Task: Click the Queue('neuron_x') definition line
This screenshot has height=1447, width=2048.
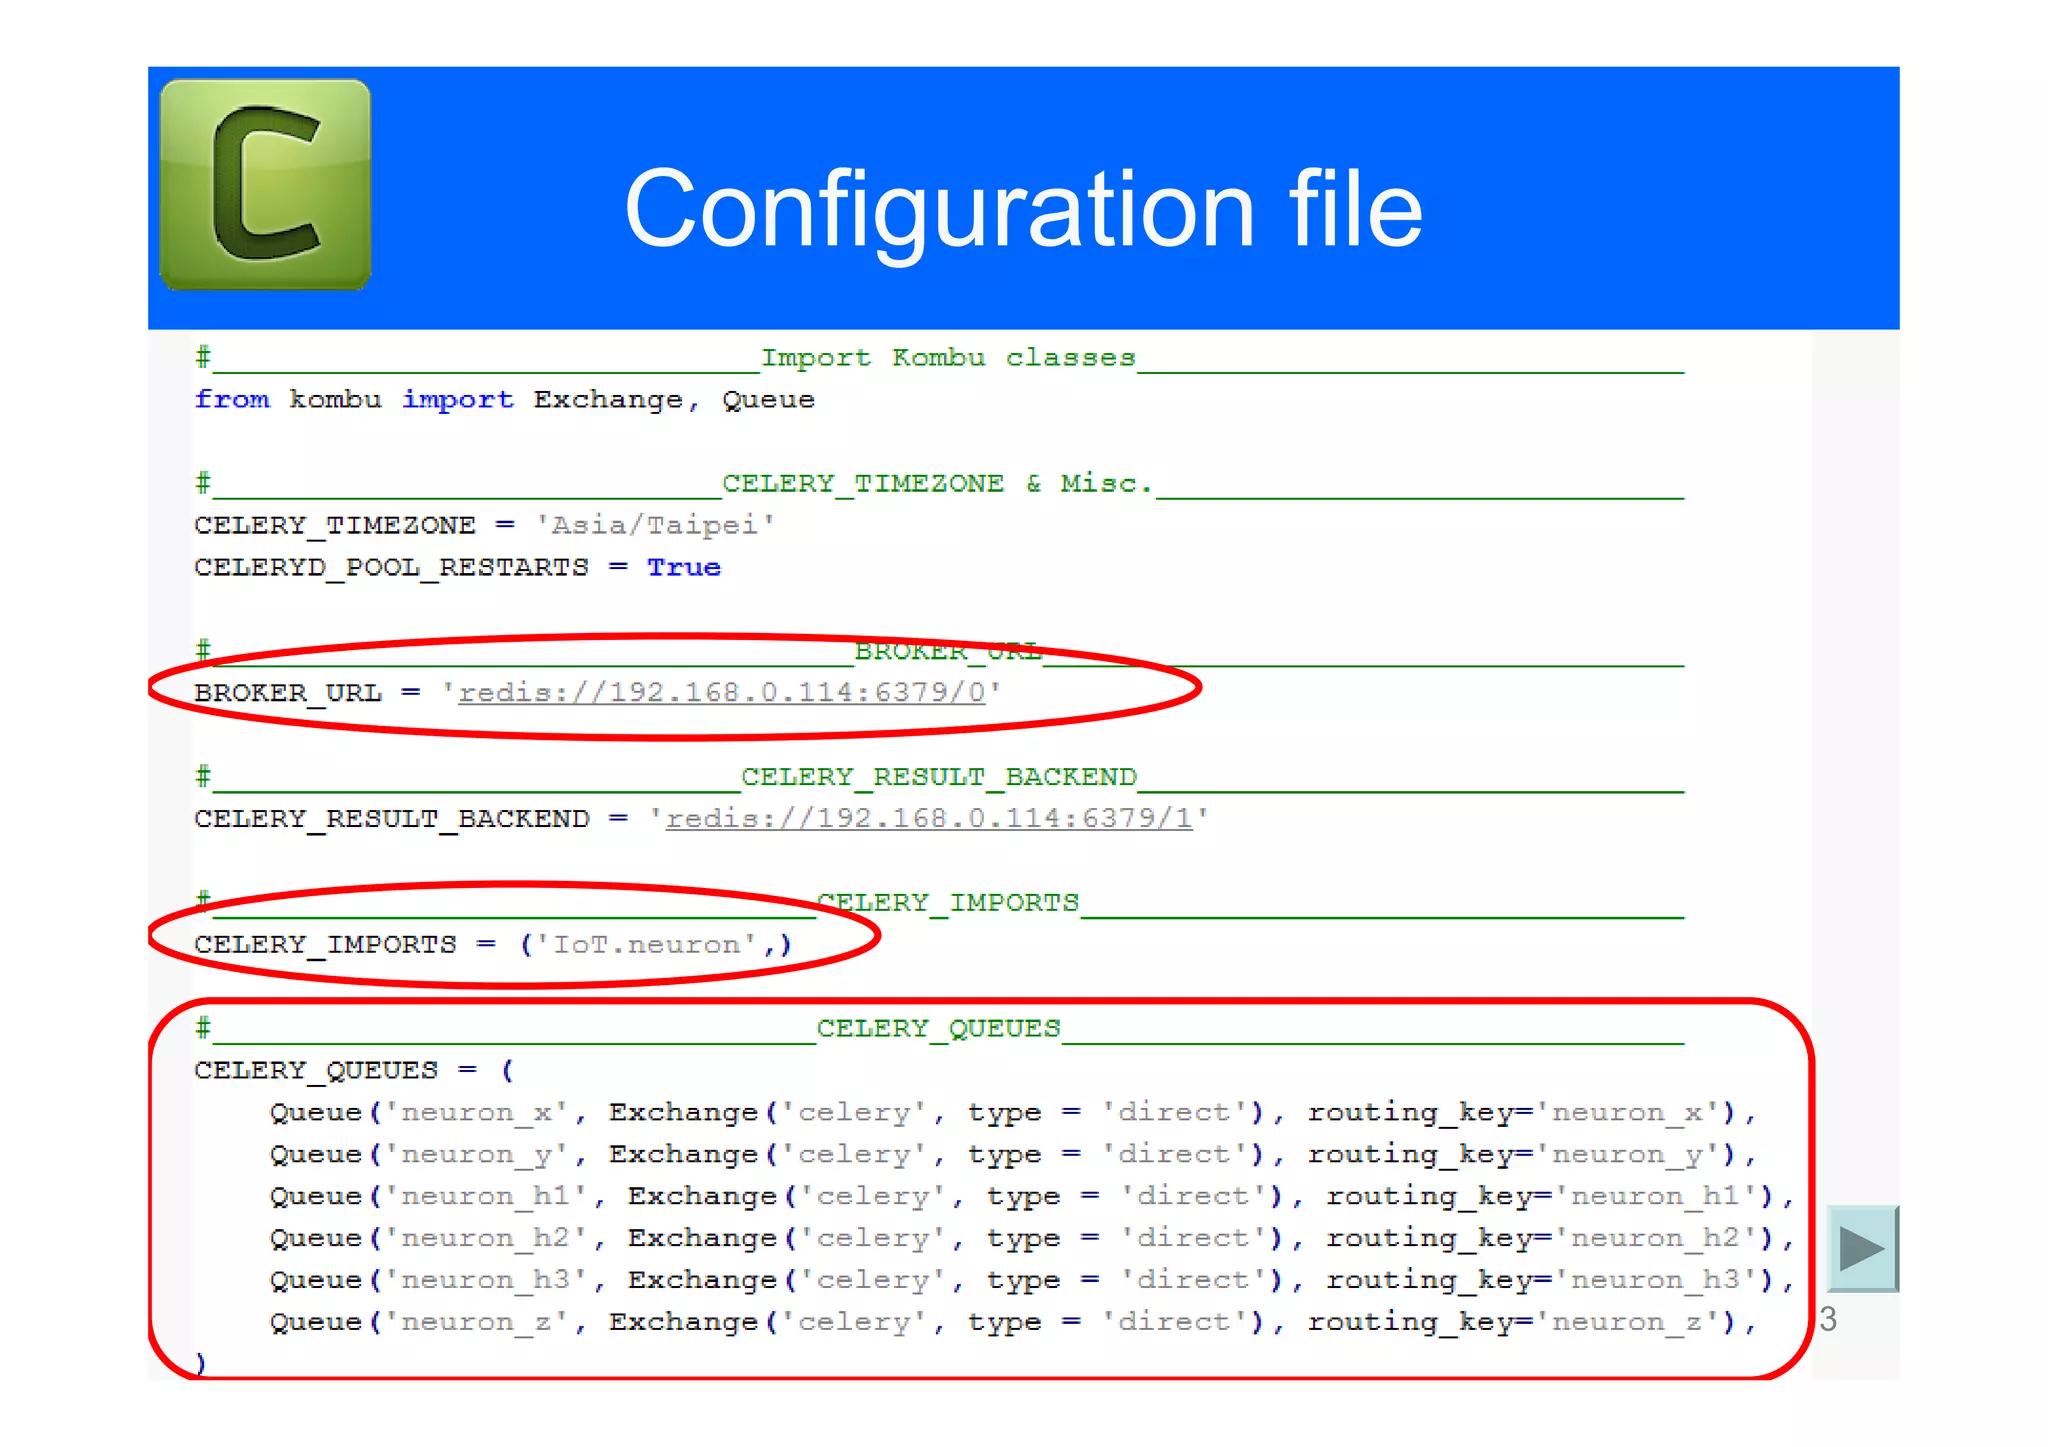Action: [1013, 1113]
